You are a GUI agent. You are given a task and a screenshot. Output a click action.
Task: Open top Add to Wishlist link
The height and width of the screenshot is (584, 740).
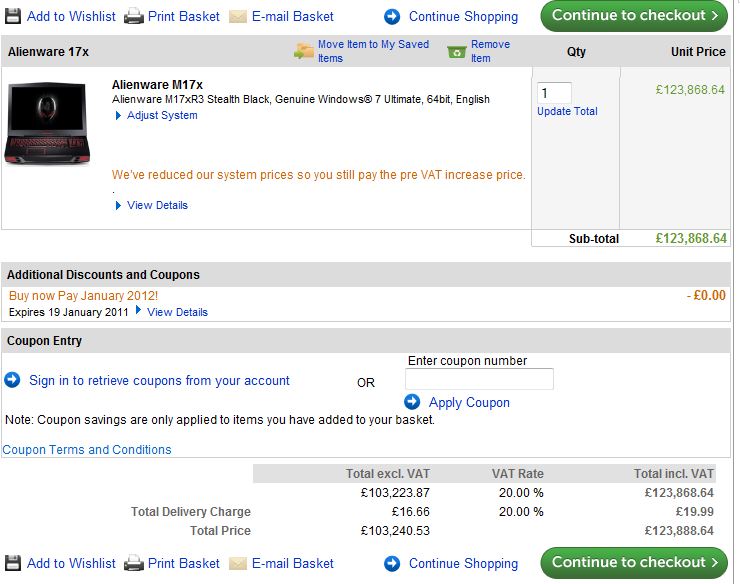pos(71,17)
